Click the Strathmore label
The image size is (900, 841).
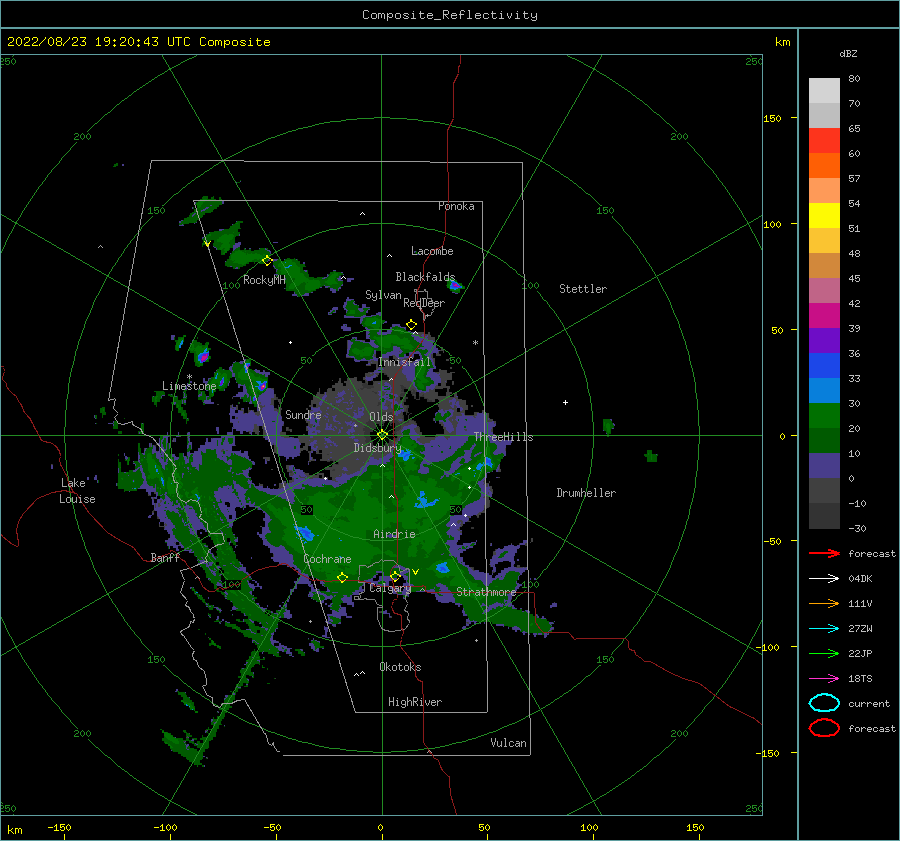pyautogui.click(x=486, y=592)
